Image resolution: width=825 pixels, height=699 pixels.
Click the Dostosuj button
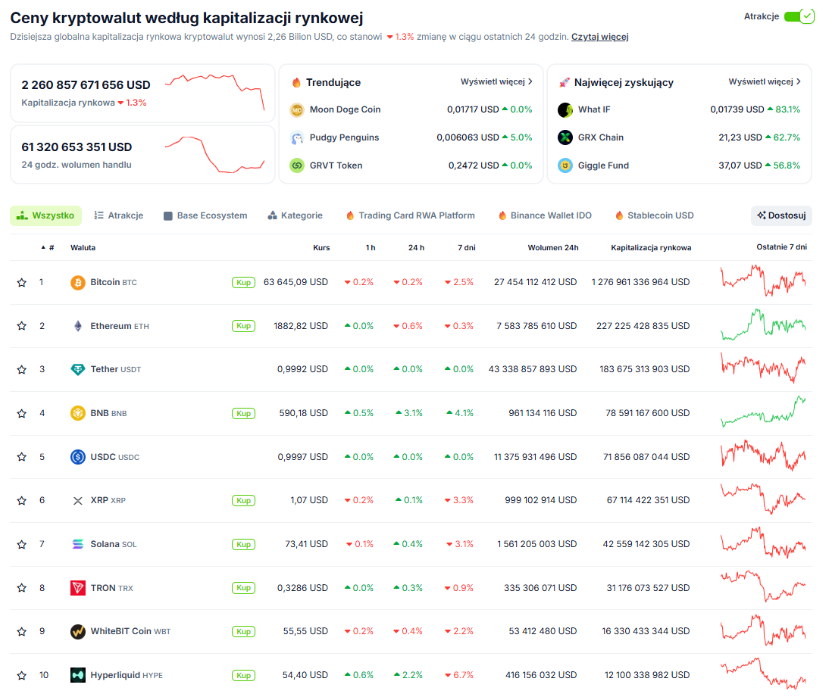(781, 216)
